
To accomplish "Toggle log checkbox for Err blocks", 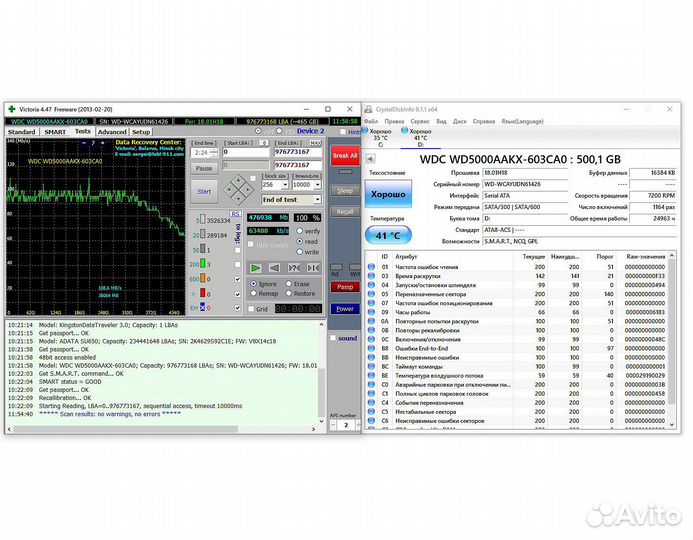I will tap(238, 308).
